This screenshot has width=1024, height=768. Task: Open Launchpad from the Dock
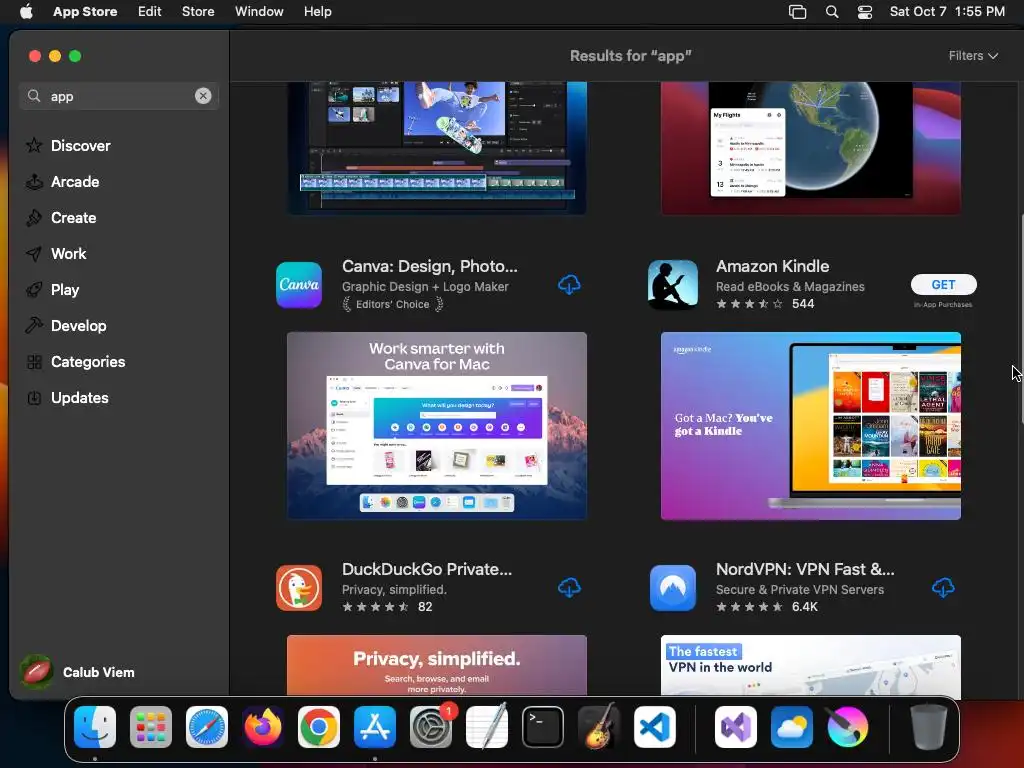pos(151,727)
